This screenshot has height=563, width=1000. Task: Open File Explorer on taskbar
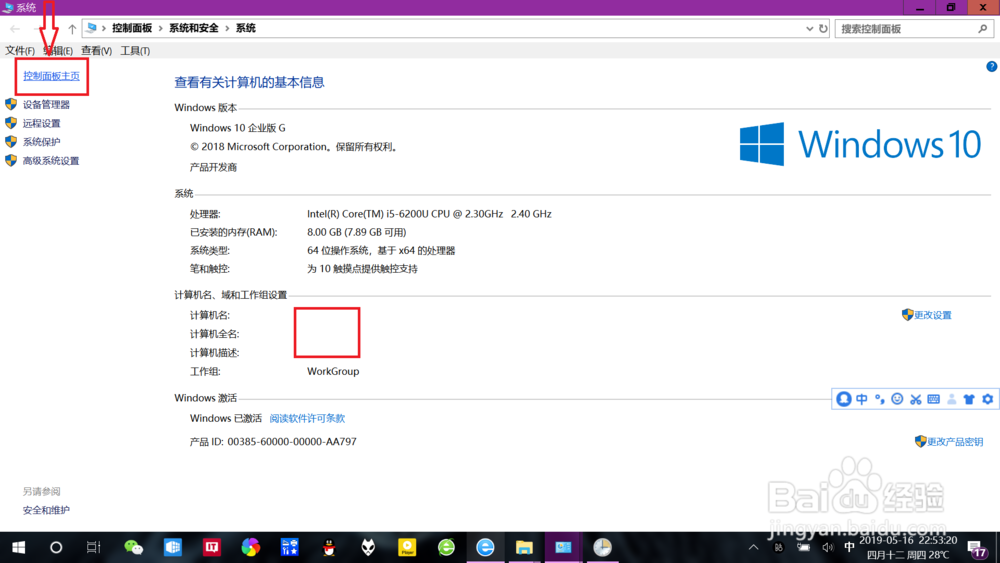tap(524, 547)
